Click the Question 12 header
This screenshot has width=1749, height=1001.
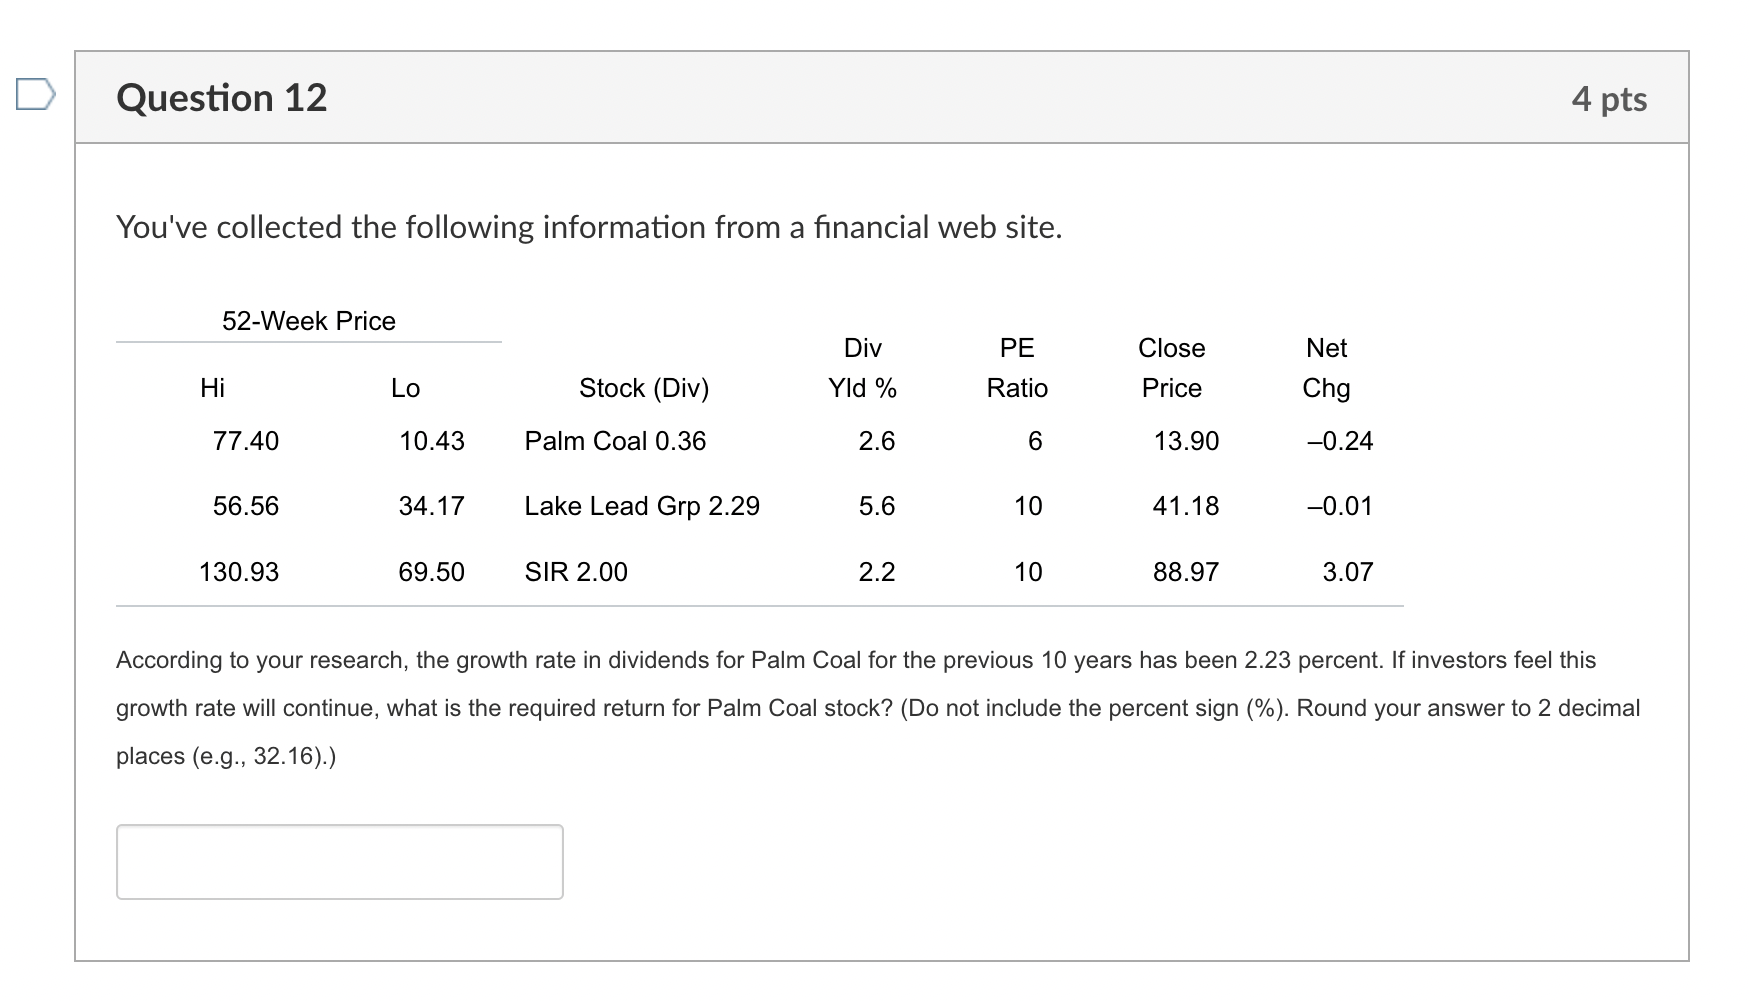coord(222,96)
